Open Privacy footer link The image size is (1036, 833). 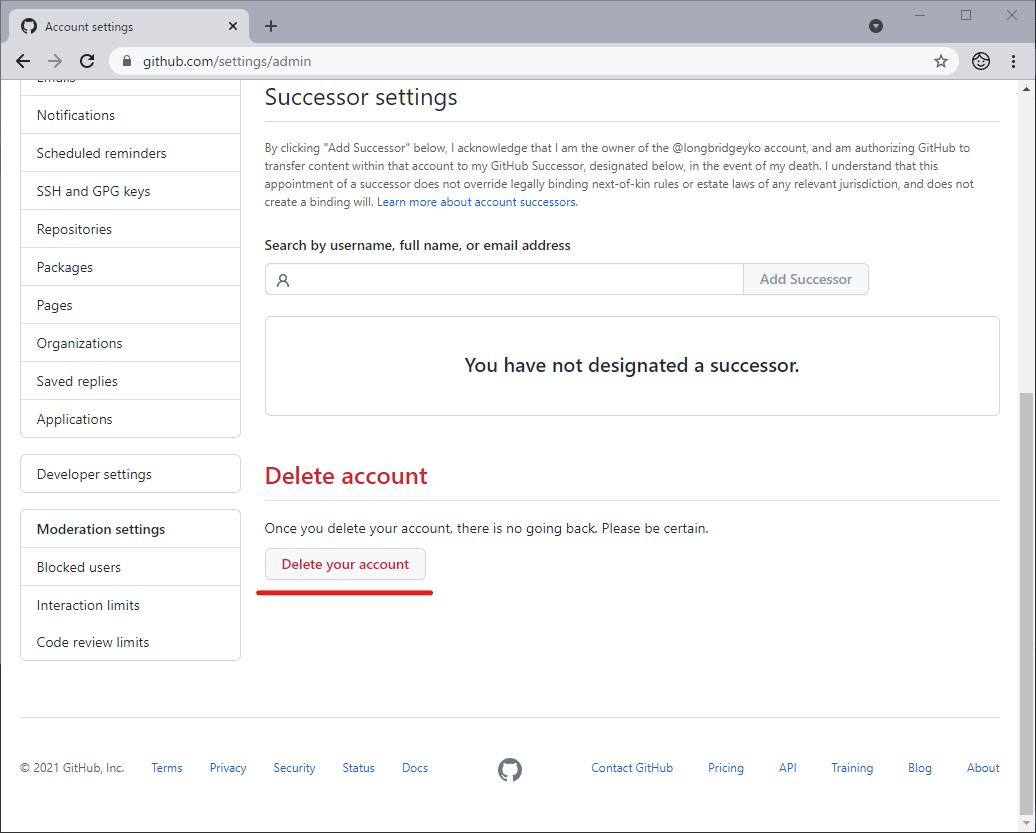pos(227,768)
